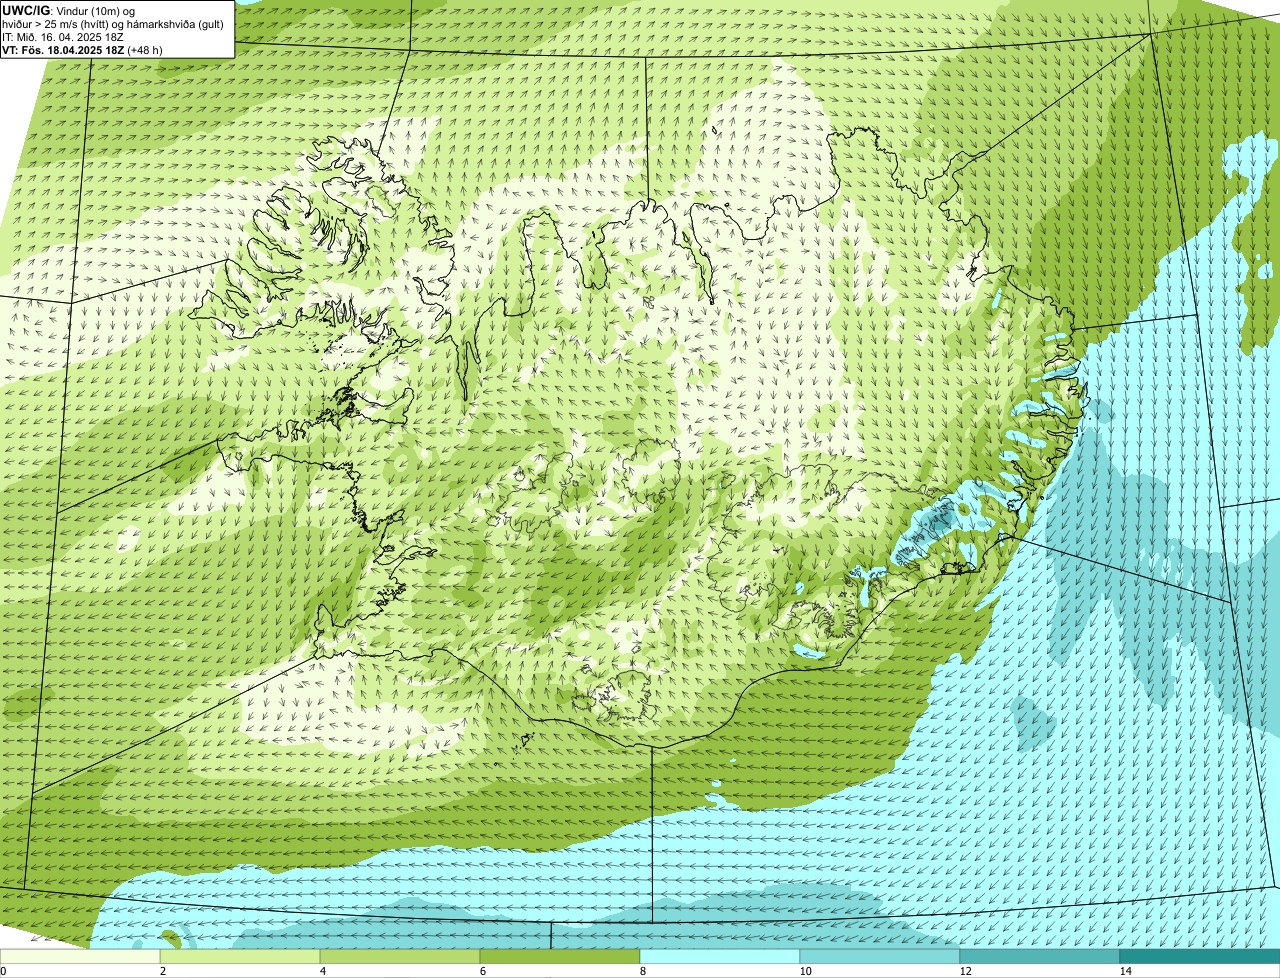This screenshot has width=1280, height=978.
Task: Click the title line "UWC/IG: Vindur (10m) og"
Action: pos(69,10)
